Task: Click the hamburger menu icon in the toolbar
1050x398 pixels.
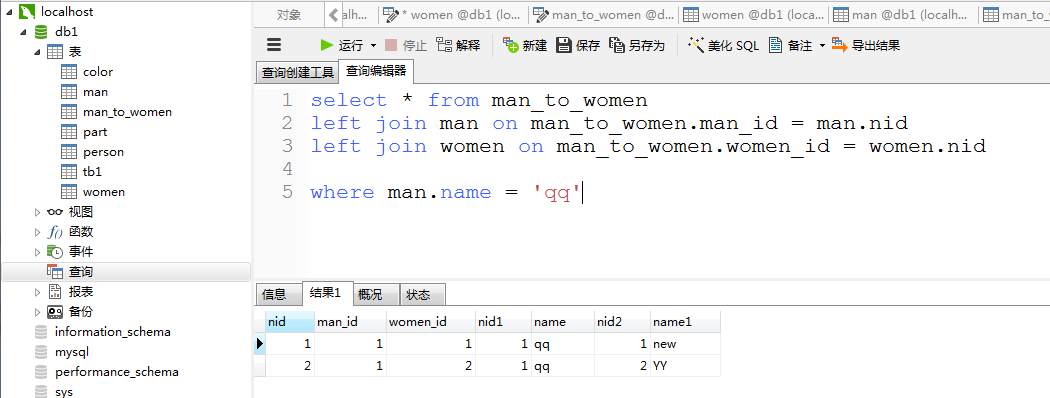Action: coord(274,45)
